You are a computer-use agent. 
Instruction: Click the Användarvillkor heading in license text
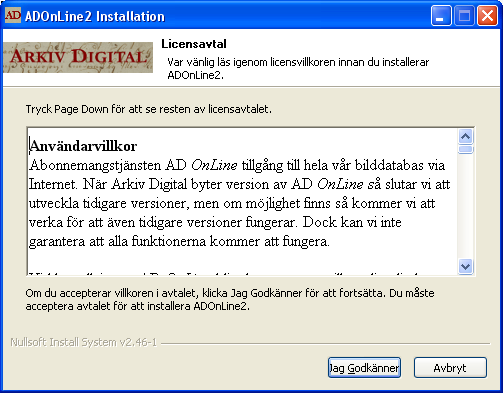[83, 146]
